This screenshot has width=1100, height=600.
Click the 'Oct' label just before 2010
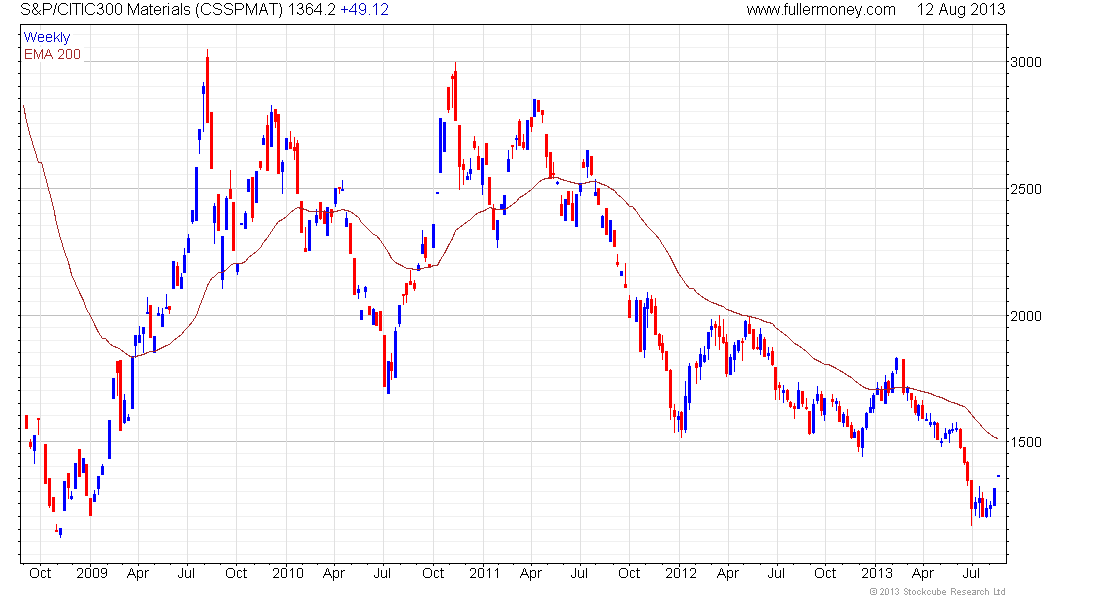tap(236, 573)
